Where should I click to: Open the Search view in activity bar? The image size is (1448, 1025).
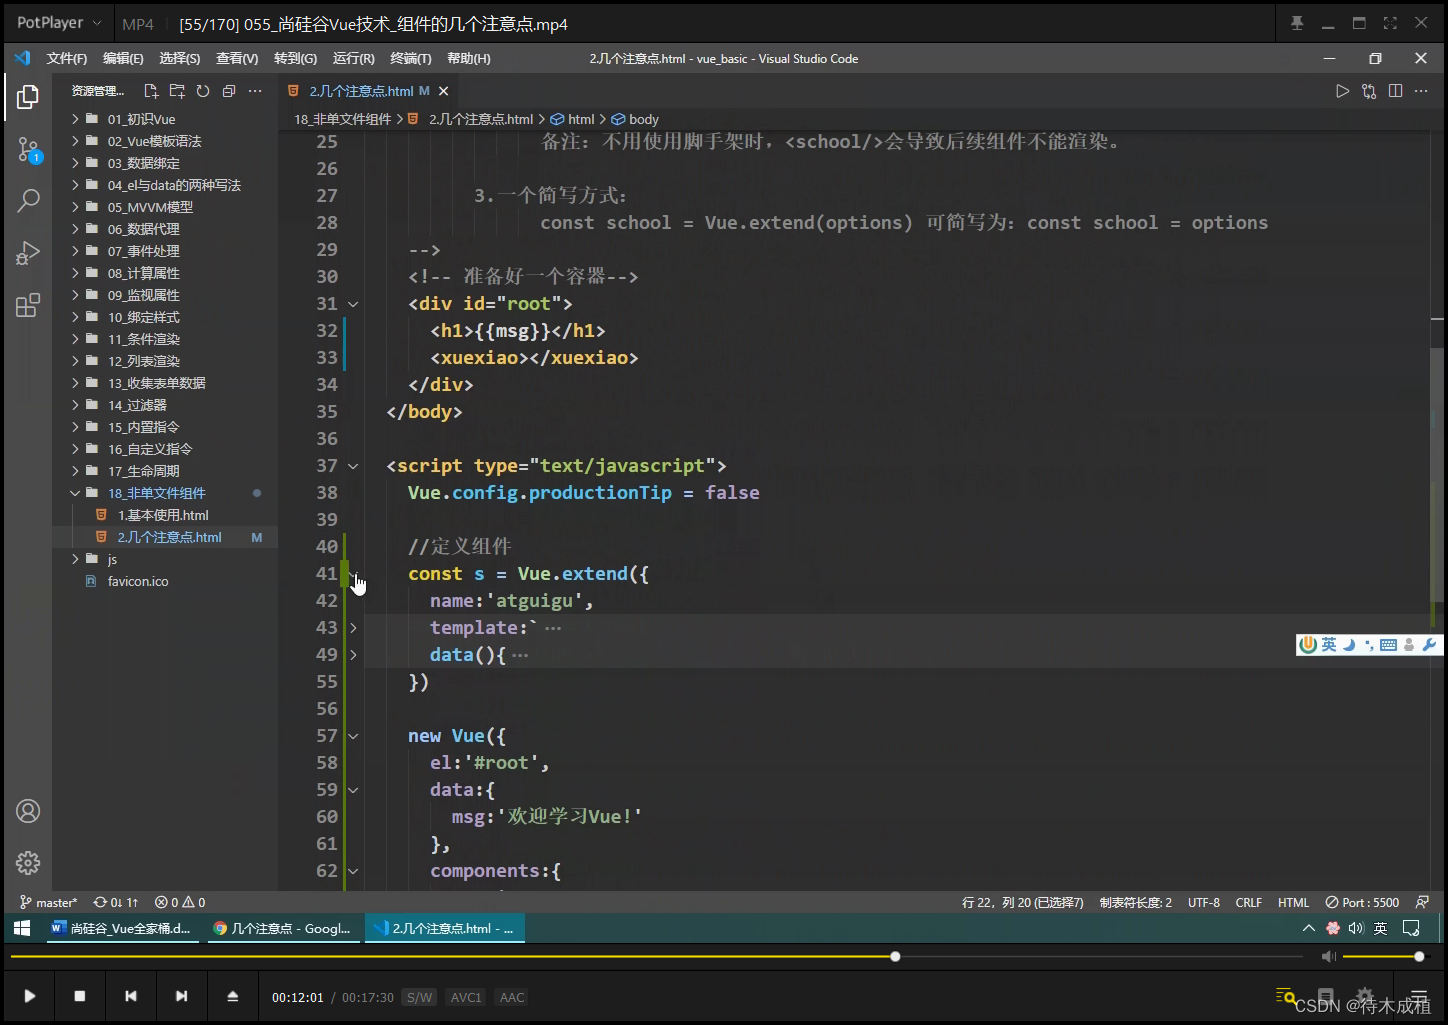tap(28, 201)
